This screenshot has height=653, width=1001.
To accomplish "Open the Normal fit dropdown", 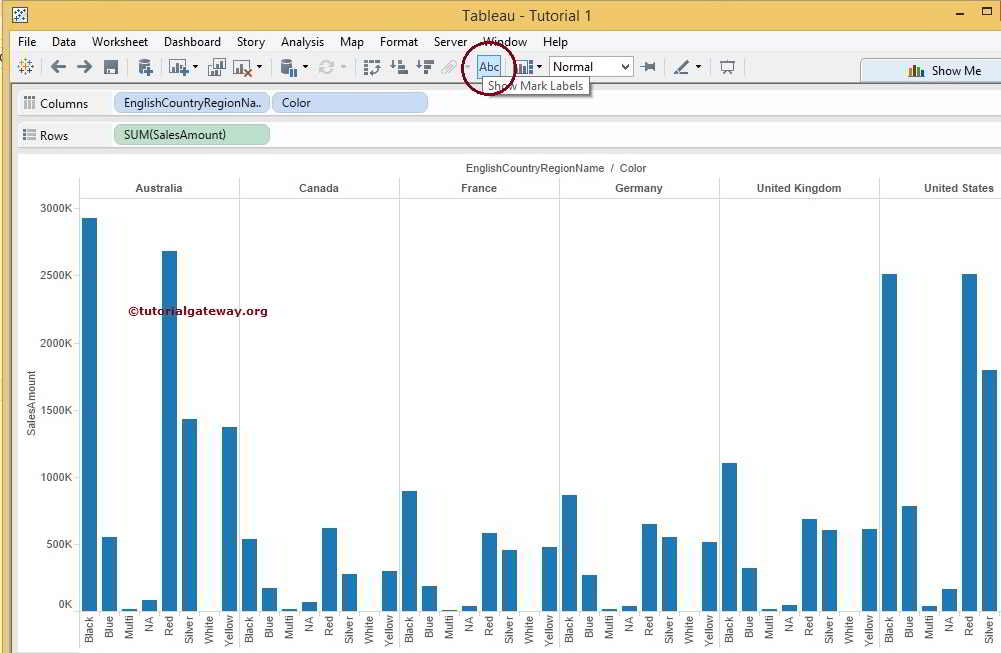I will (x=591, y=67).
